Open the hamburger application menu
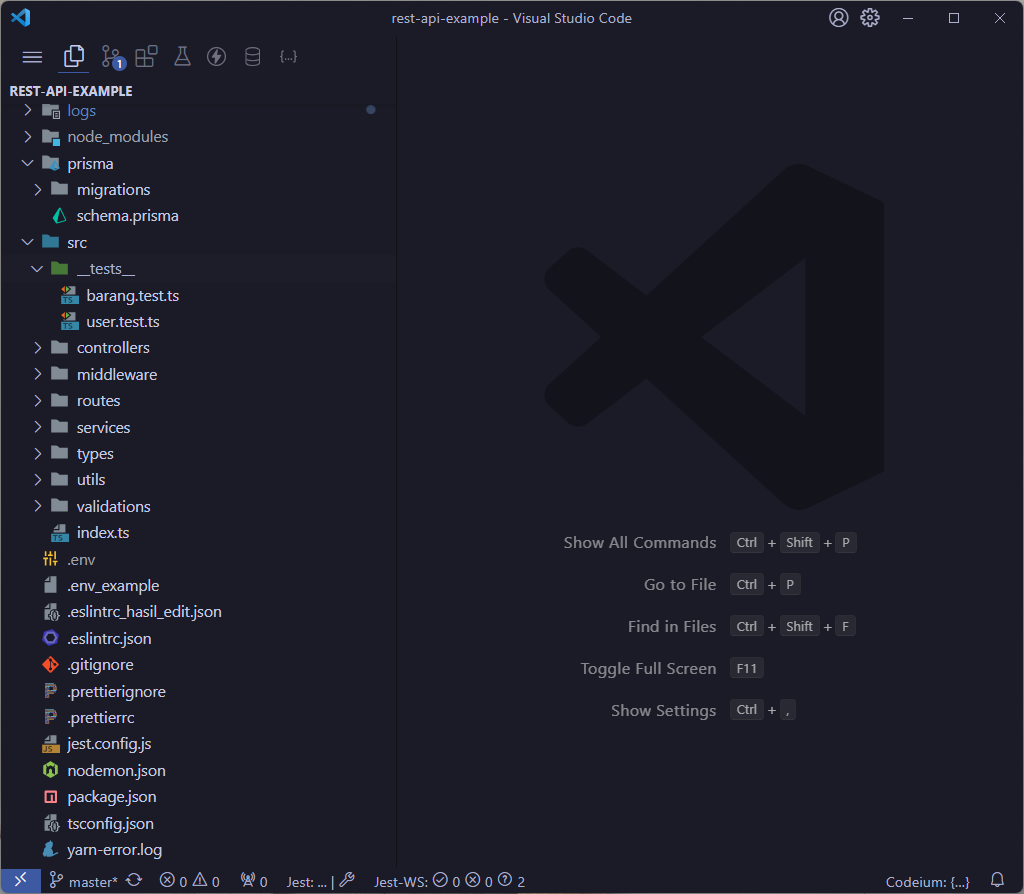 click(x=32, y=57)
